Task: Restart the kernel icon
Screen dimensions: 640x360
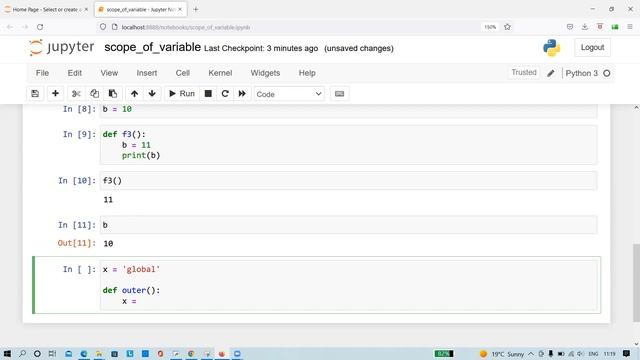Action: tap(225, 94)
